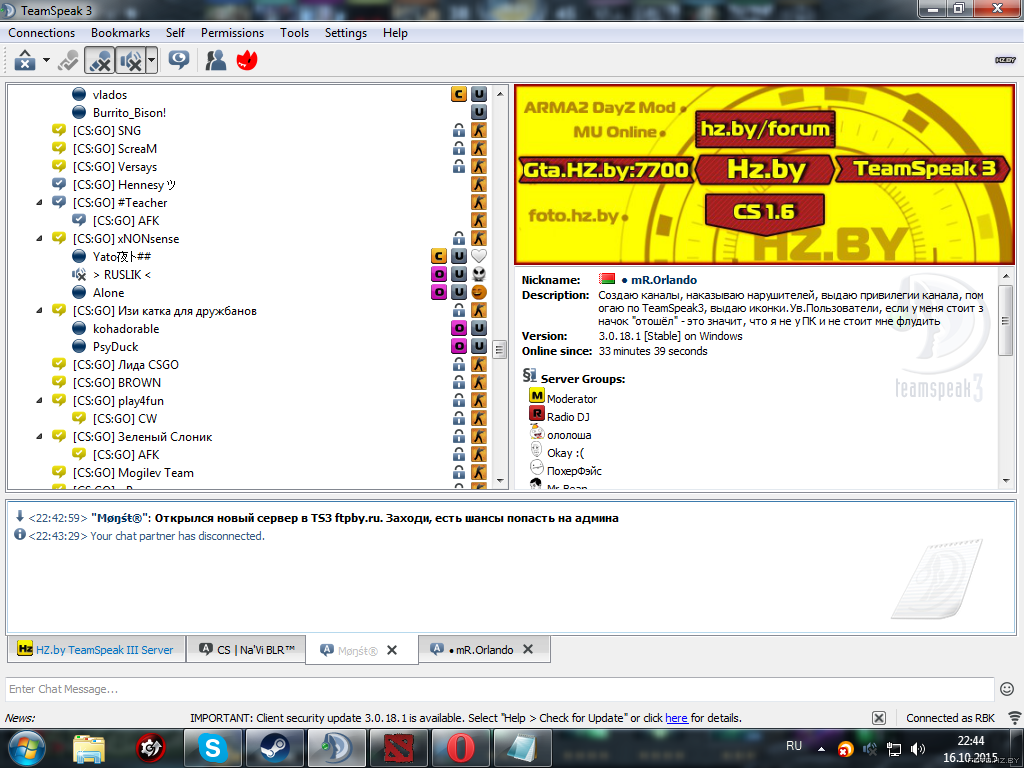
Task: Click the channel tree scrollbar thumb
Action: [x=500, y=349]
